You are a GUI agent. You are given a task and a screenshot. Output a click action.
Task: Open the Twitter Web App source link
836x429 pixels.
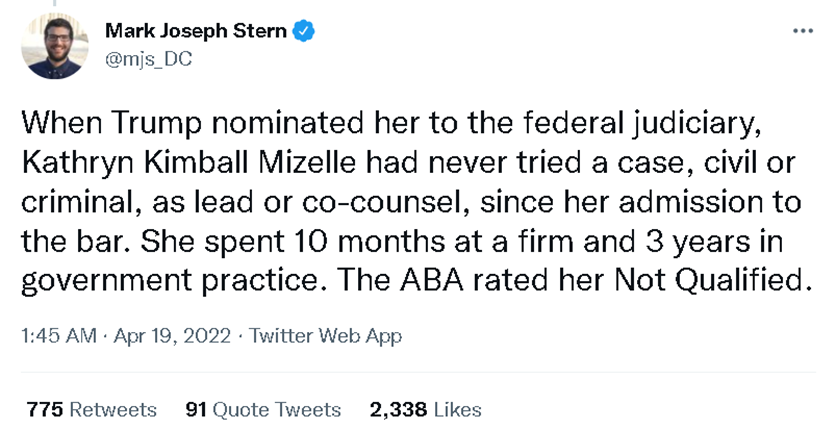325,336
